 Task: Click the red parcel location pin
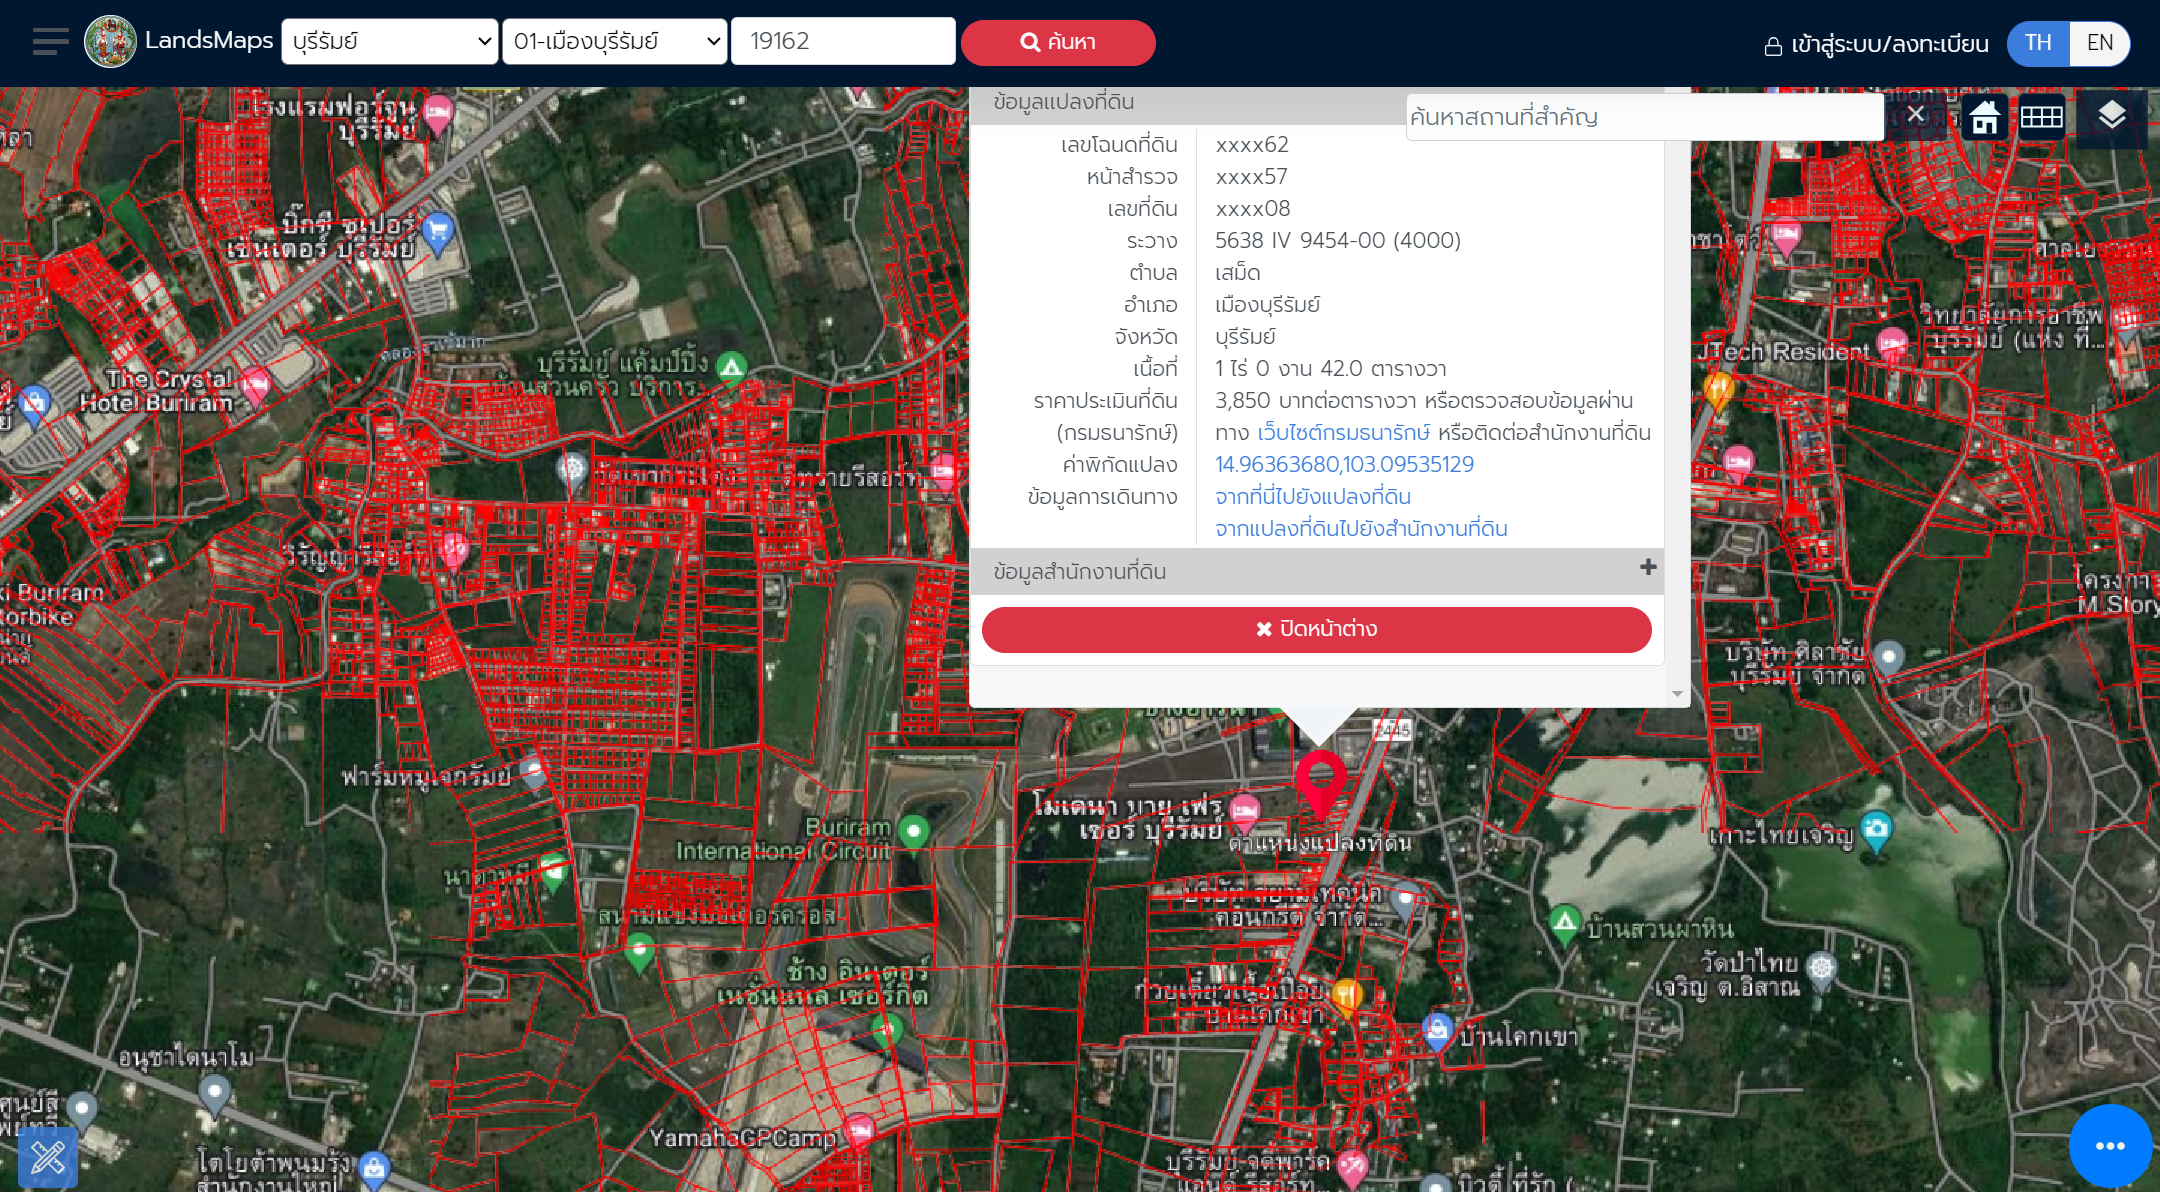[x=1320, y=780]
